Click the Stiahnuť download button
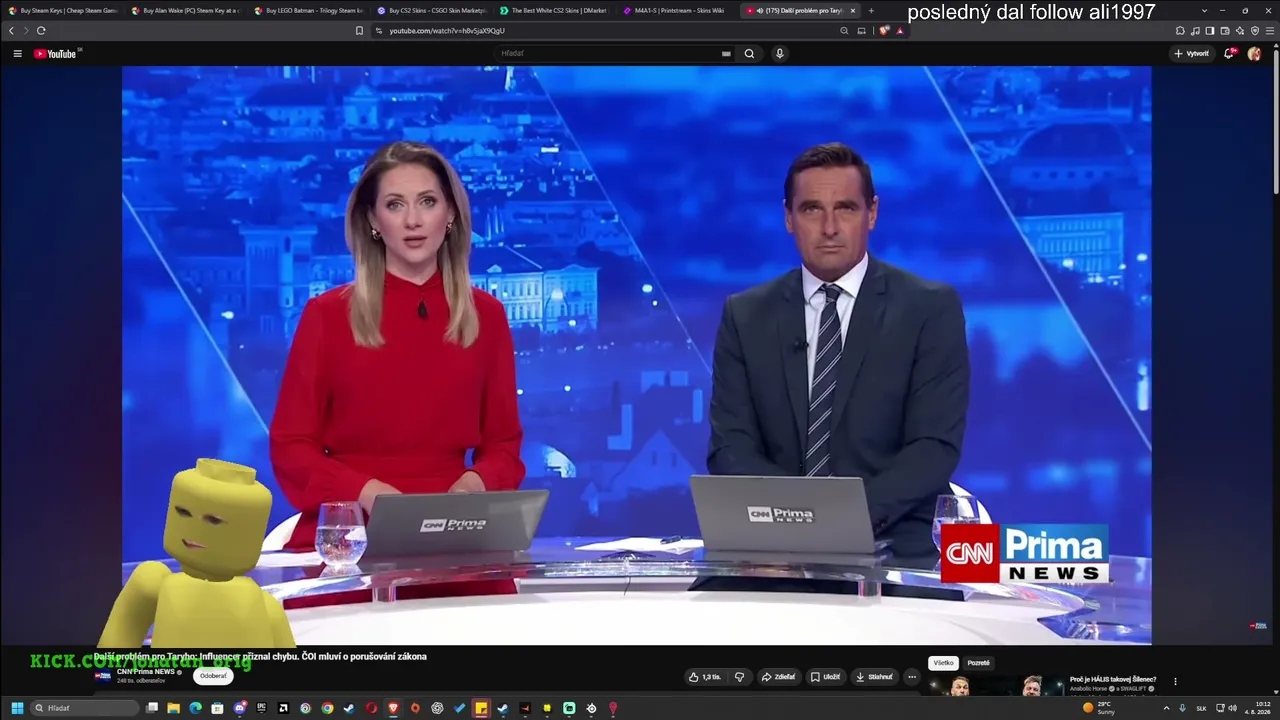This screenshot has height=720, width=1280. click(x=874, y=677)
